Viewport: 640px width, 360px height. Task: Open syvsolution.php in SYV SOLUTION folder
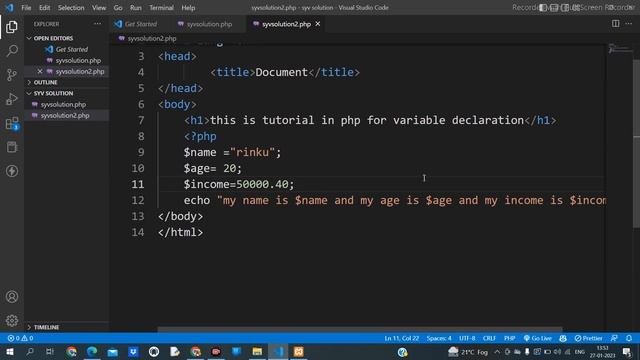[x=63, y=104]
